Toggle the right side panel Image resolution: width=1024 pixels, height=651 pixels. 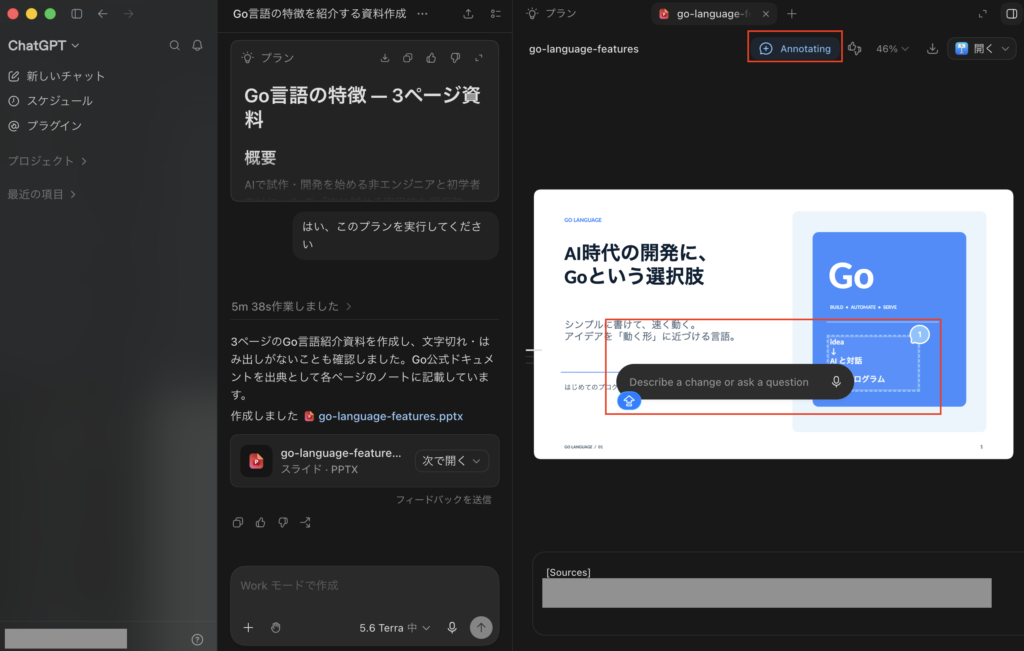coord(1012,14)
